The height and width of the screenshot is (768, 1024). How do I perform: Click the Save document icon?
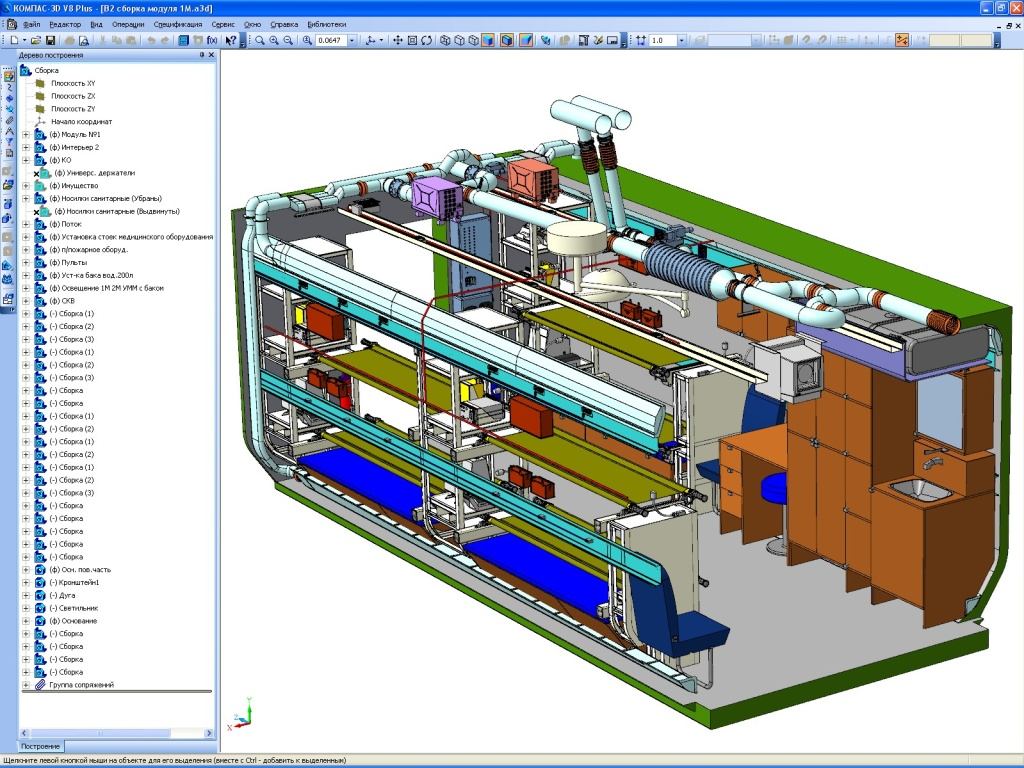pos(50,41)
